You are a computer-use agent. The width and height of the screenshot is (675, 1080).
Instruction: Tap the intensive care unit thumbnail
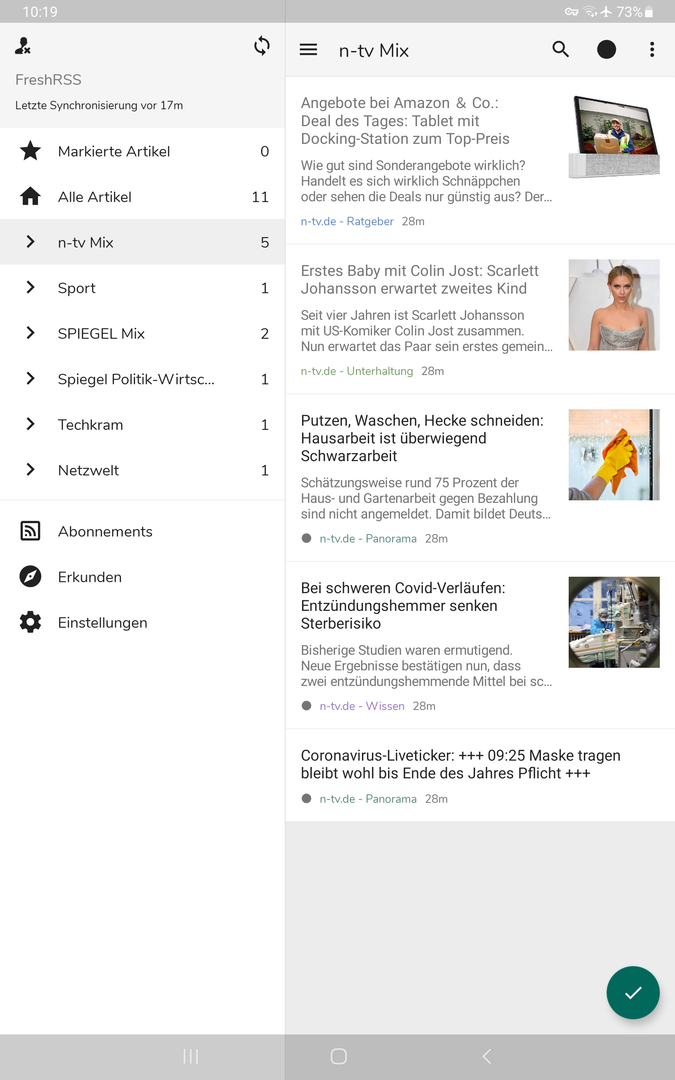coord(614,622)
